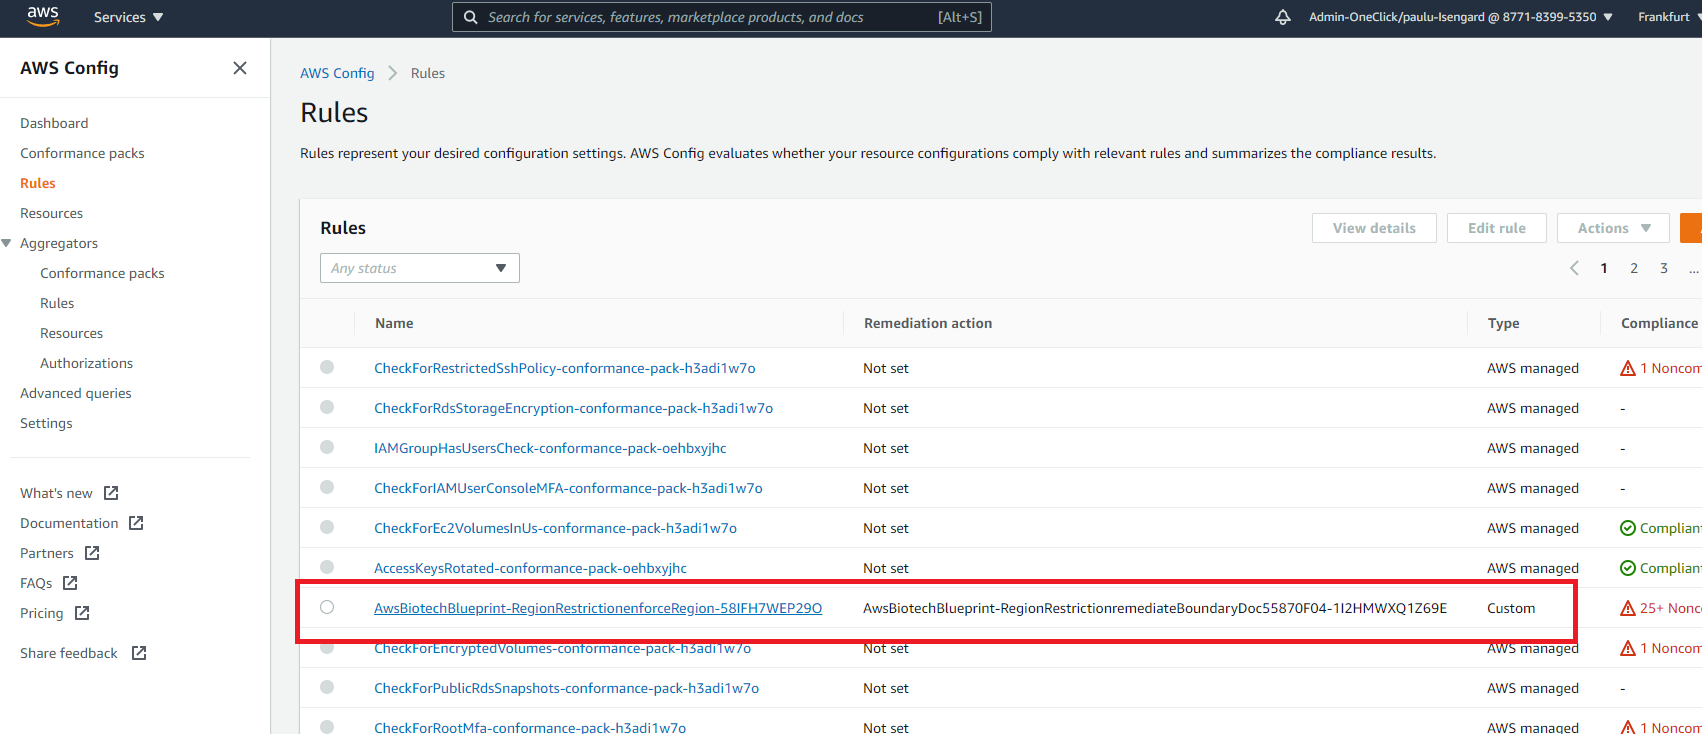Go to page 3 of rules
1702x734 pixels.
point(1664,268)
